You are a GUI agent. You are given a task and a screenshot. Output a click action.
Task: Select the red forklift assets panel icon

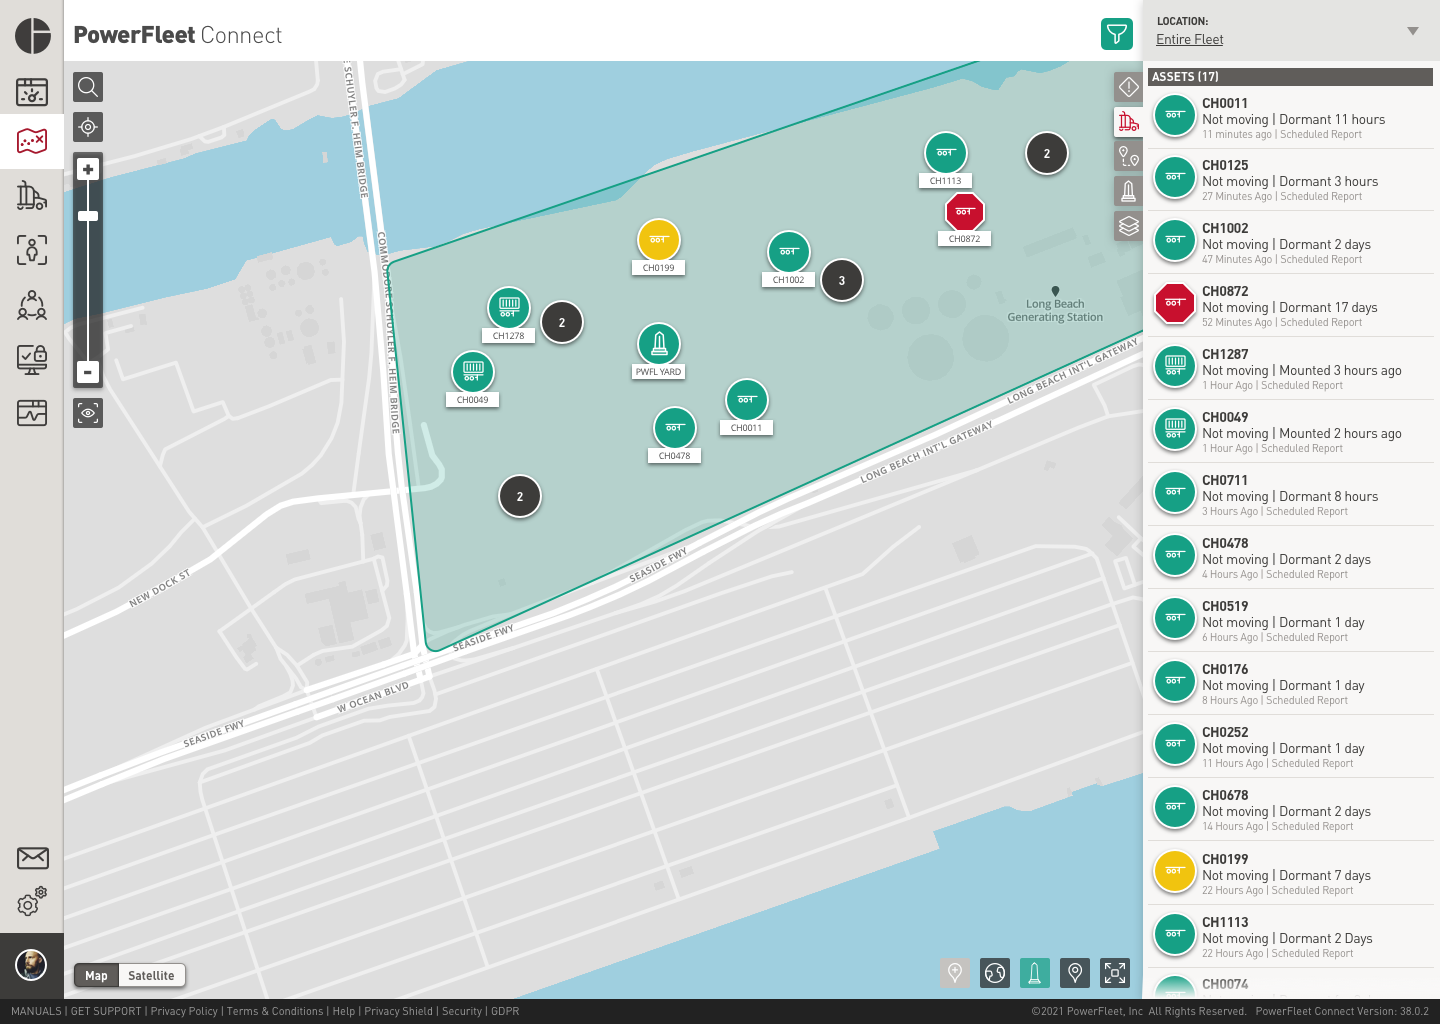1129,122
